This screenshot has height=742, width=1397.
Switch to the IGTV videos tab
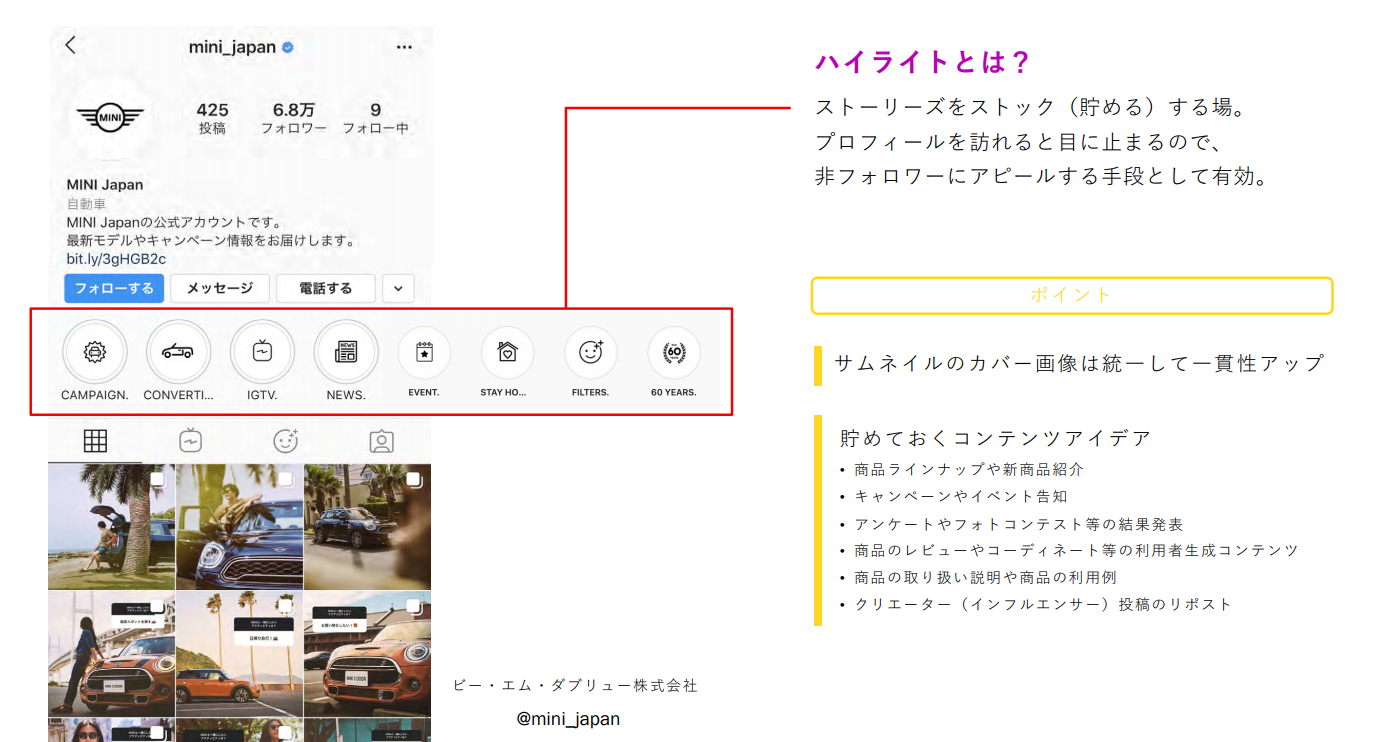coord(191,441)
